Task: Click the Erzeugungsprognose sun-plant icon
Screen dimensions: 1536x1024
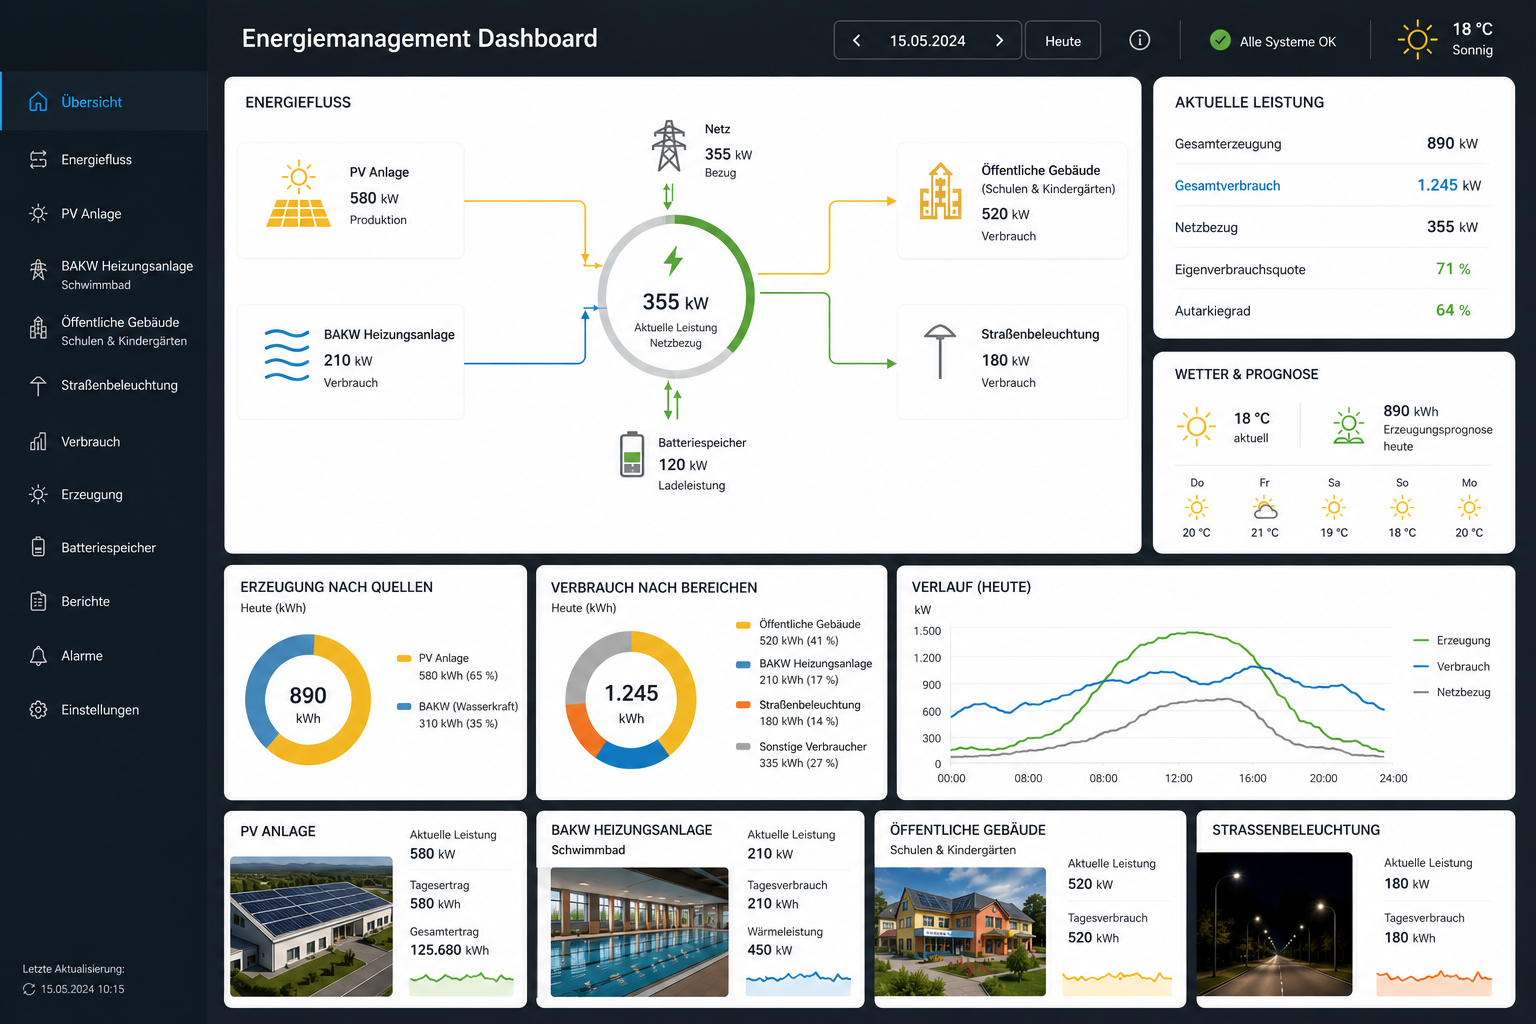Action: pyautogui.click(x=1348, y=425)
